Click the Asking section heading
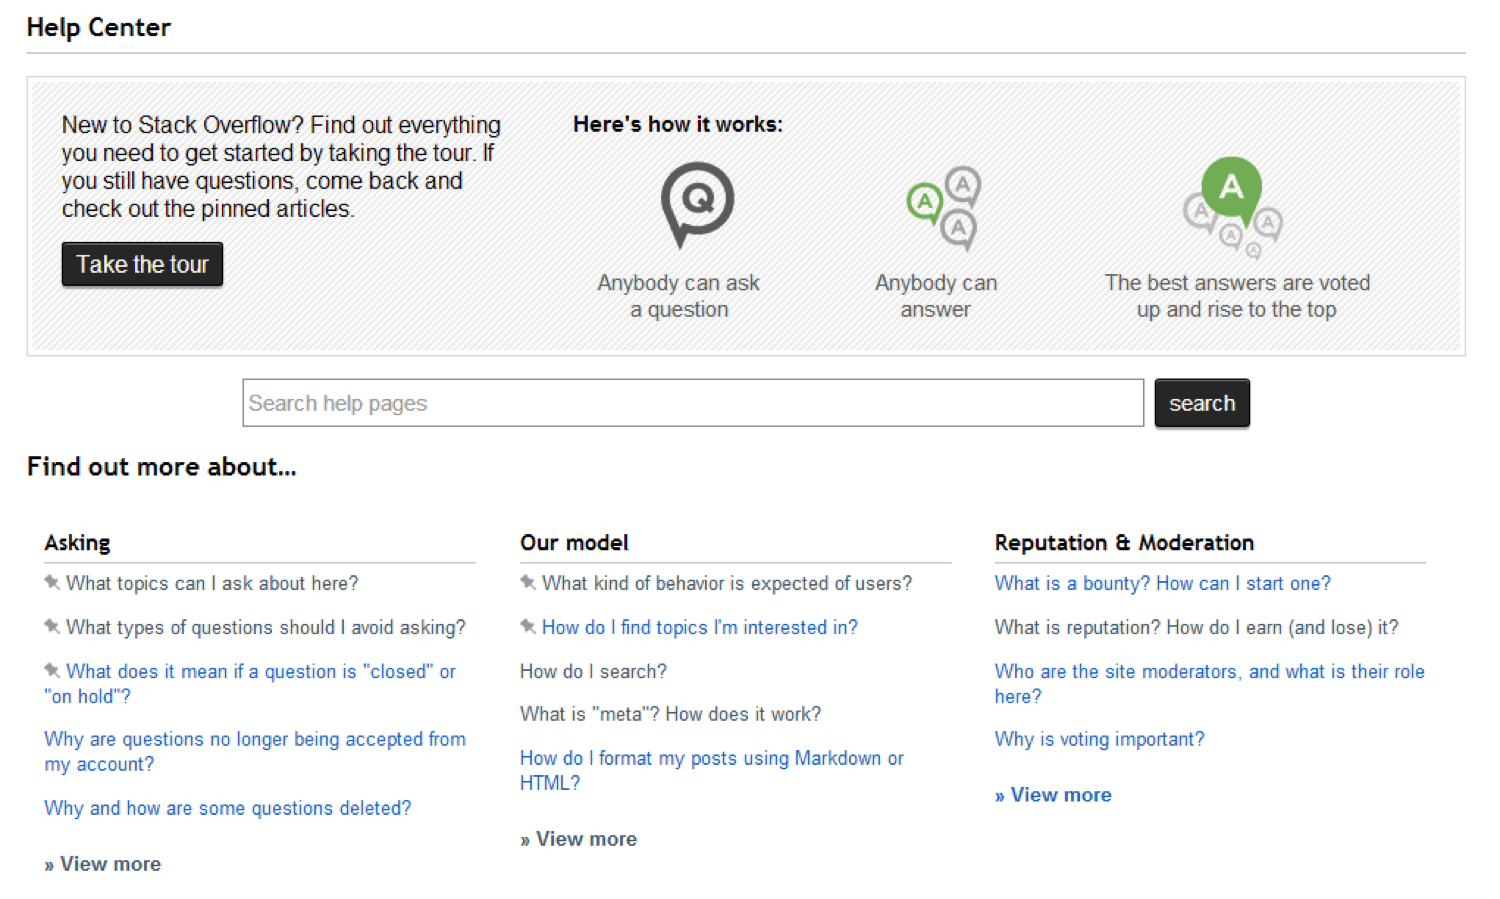The image size is (1500, 899). [77, 543]
